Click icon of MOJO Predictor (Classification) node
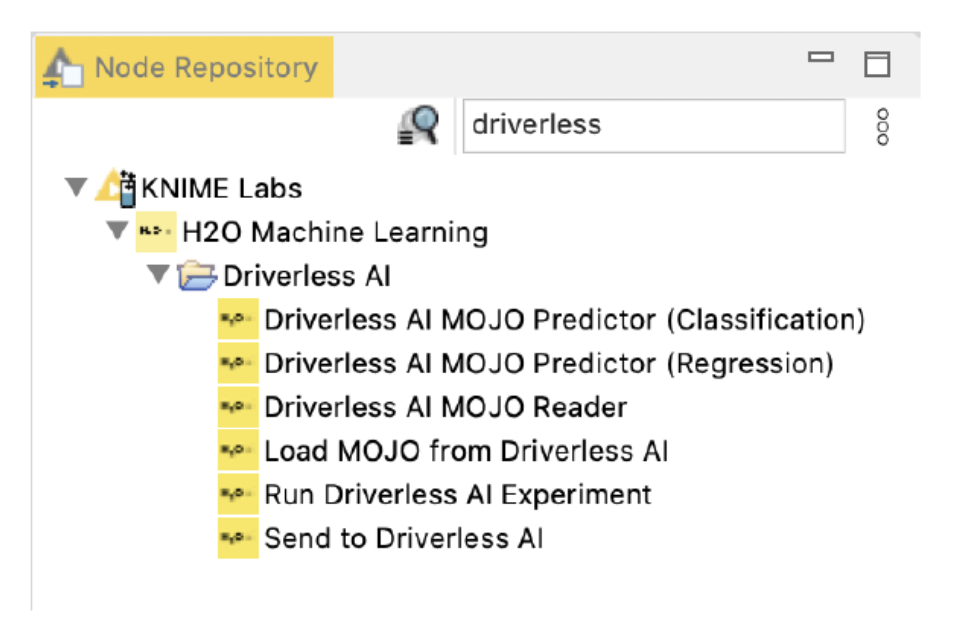 (238, 320)
